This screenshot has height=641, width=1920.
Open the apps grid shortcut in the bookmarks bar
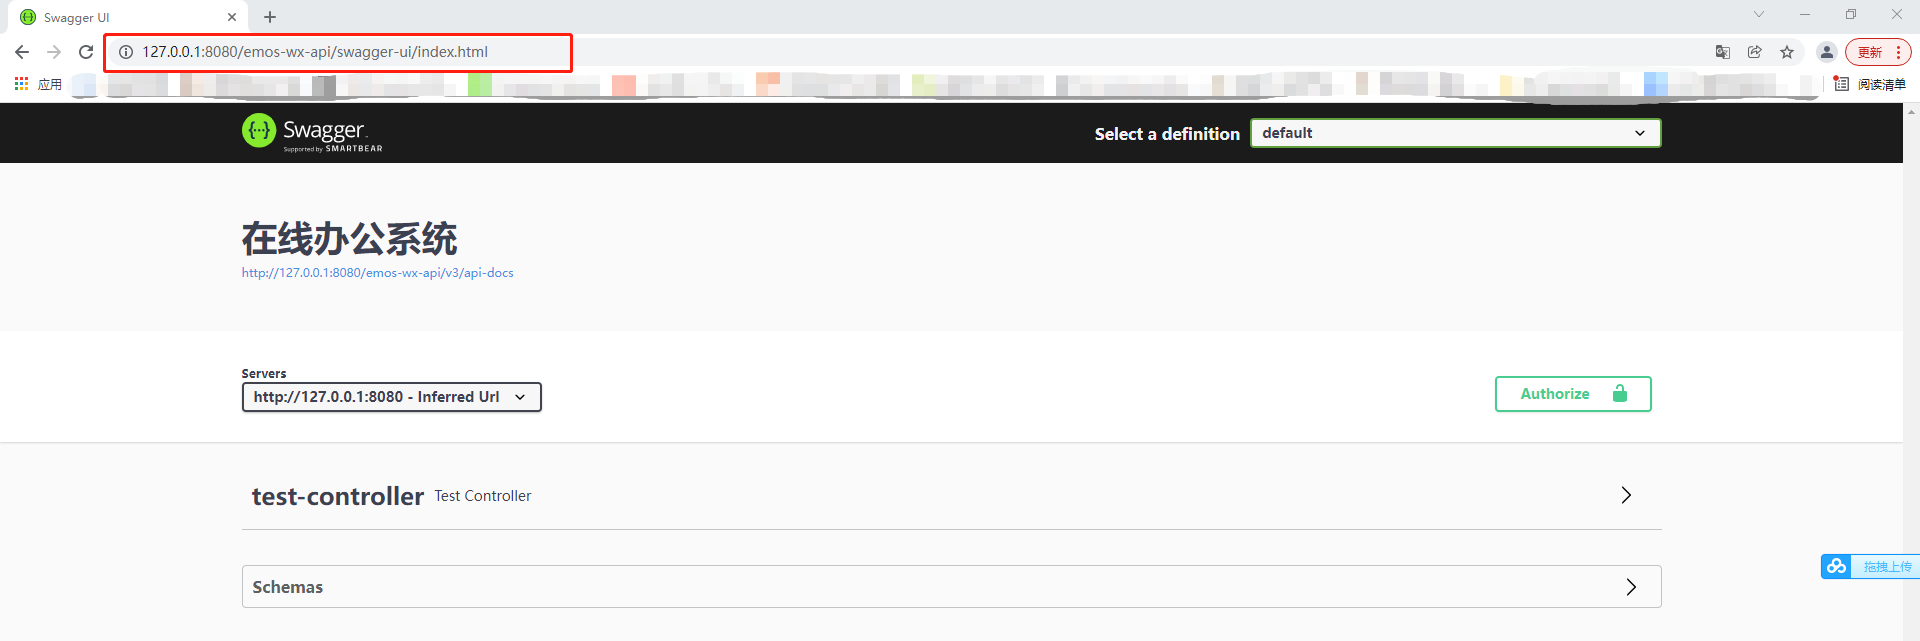[x=21, y=84]
